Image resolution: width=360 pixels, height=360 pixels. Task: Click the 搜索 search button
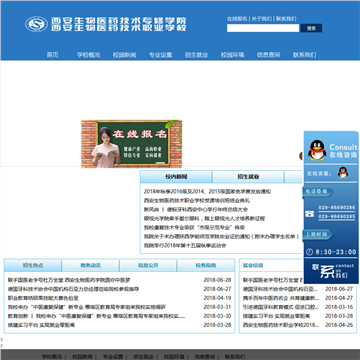311,28
